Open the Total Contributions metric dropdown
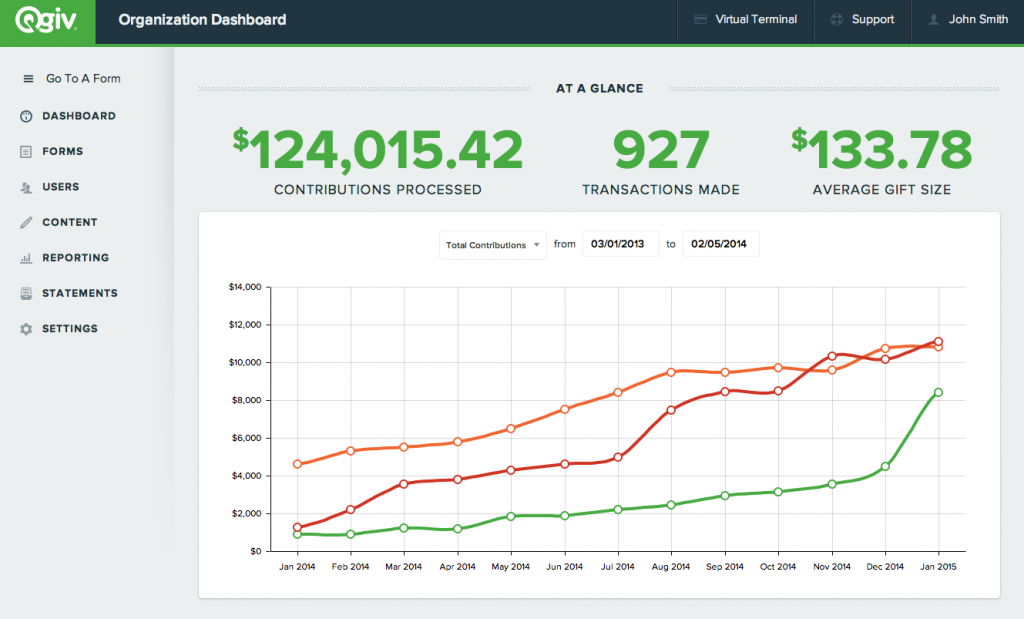The image size is (1024, 619). pos(492,244)
